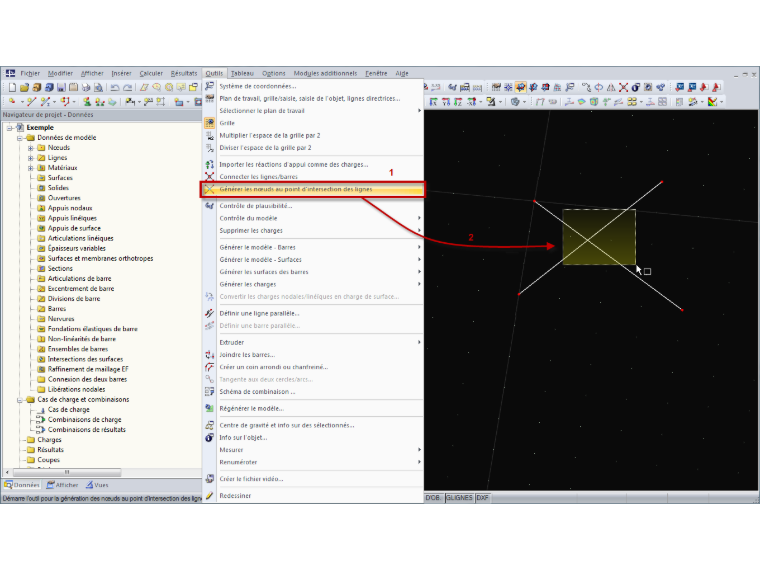Switch to the Vues navigator tab

pyautogui.click(x=97, y=485)
